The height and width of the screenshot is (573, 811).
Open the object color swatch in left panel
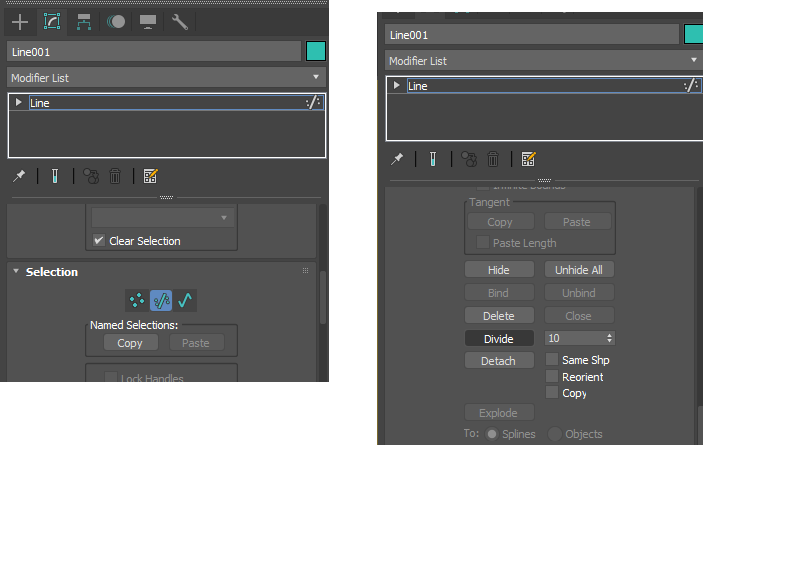pos(316,52)
